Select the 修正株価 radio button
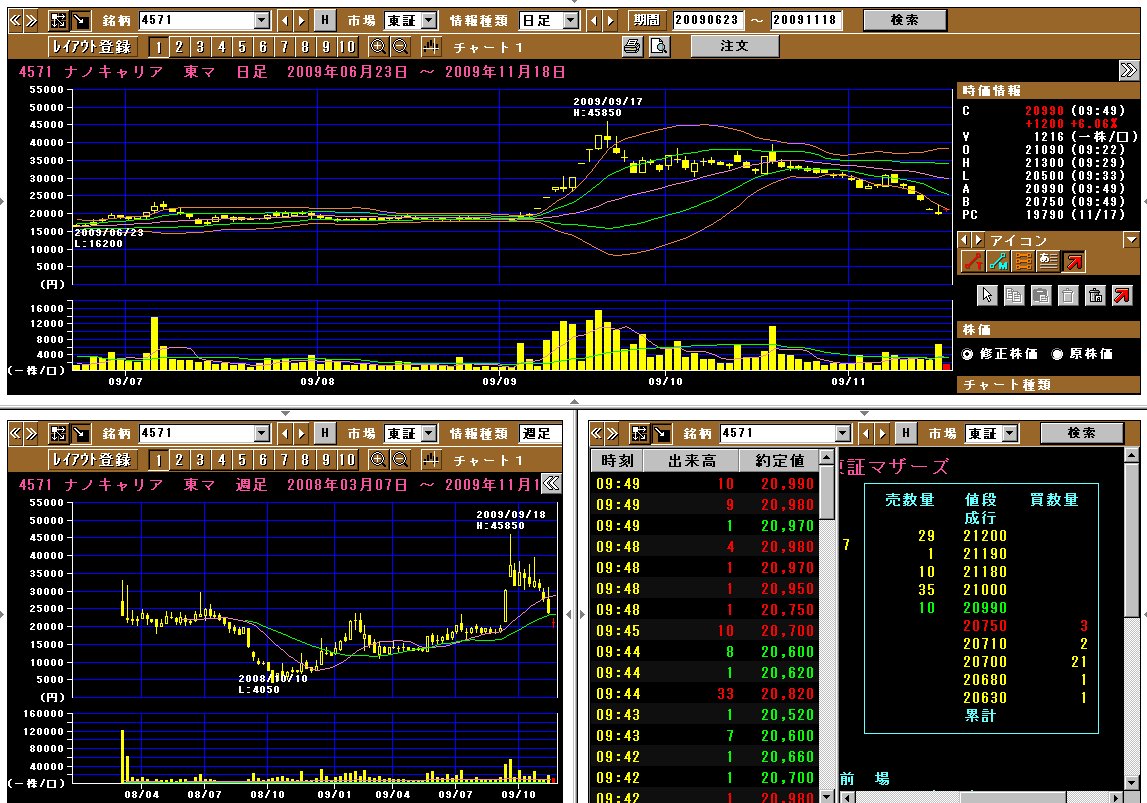The height and width of the screenshot is (803, 1147). tap(968, 354)
